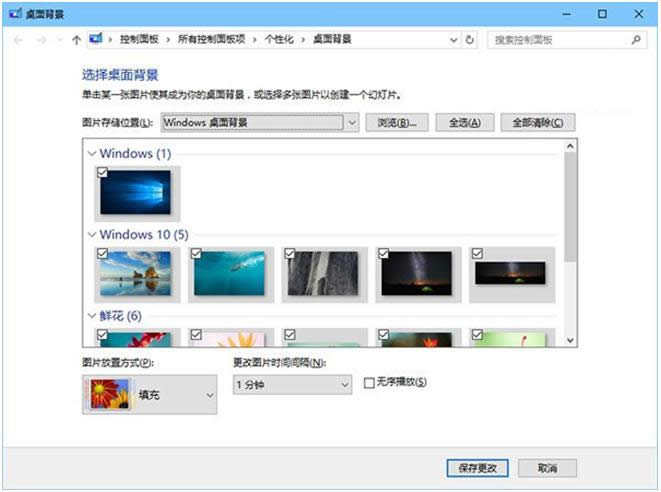Collapse the Windows (1) group
Screen dimensions: 661x492
[x=92, y=153]
